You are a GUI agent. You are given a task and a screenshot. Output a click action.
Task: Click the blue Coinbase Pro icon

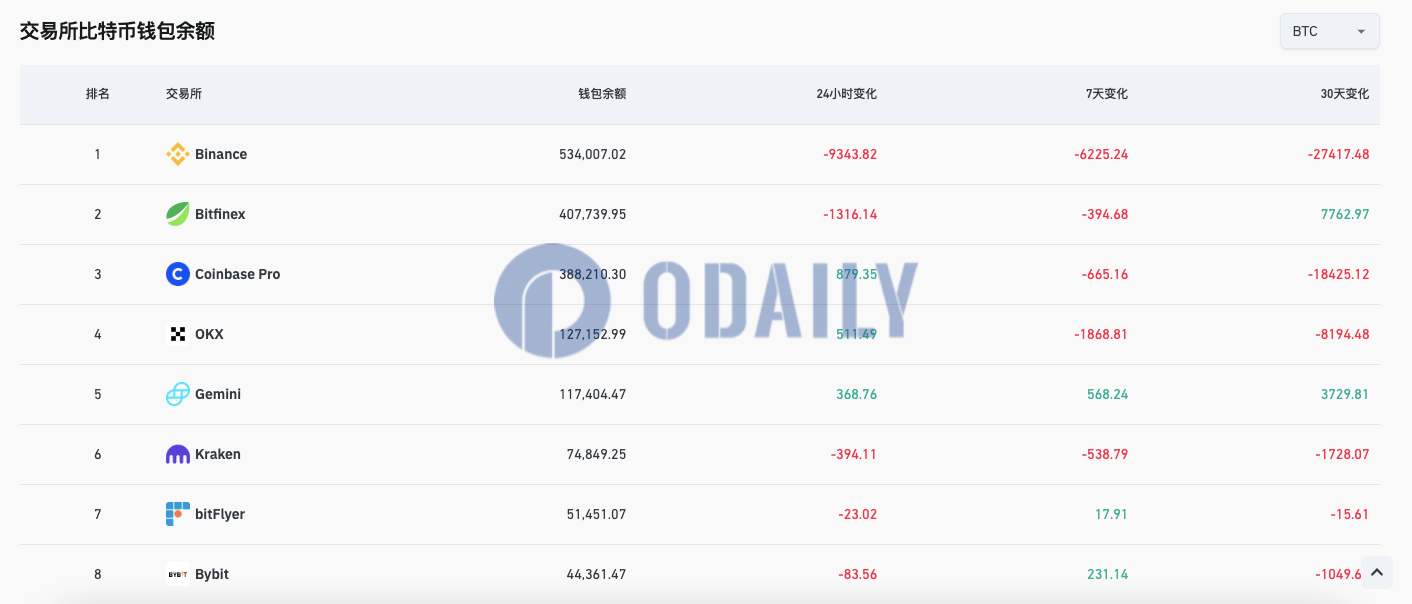(x=177, y=274)
